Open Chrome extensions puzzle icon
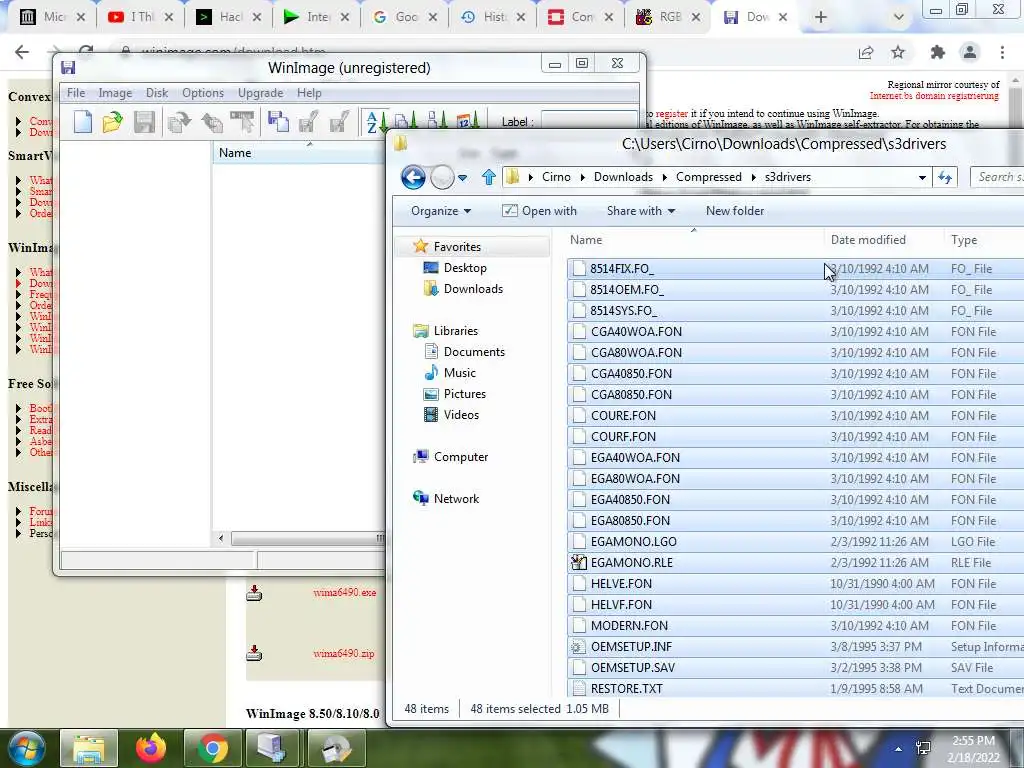 click(x=938, y=52)
